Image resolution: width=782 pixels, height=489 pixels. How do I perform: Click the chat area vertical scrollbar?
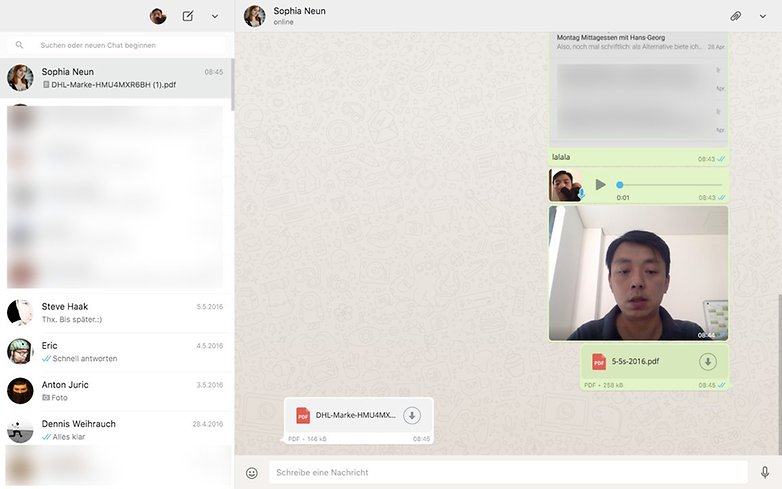pos(780,374)
